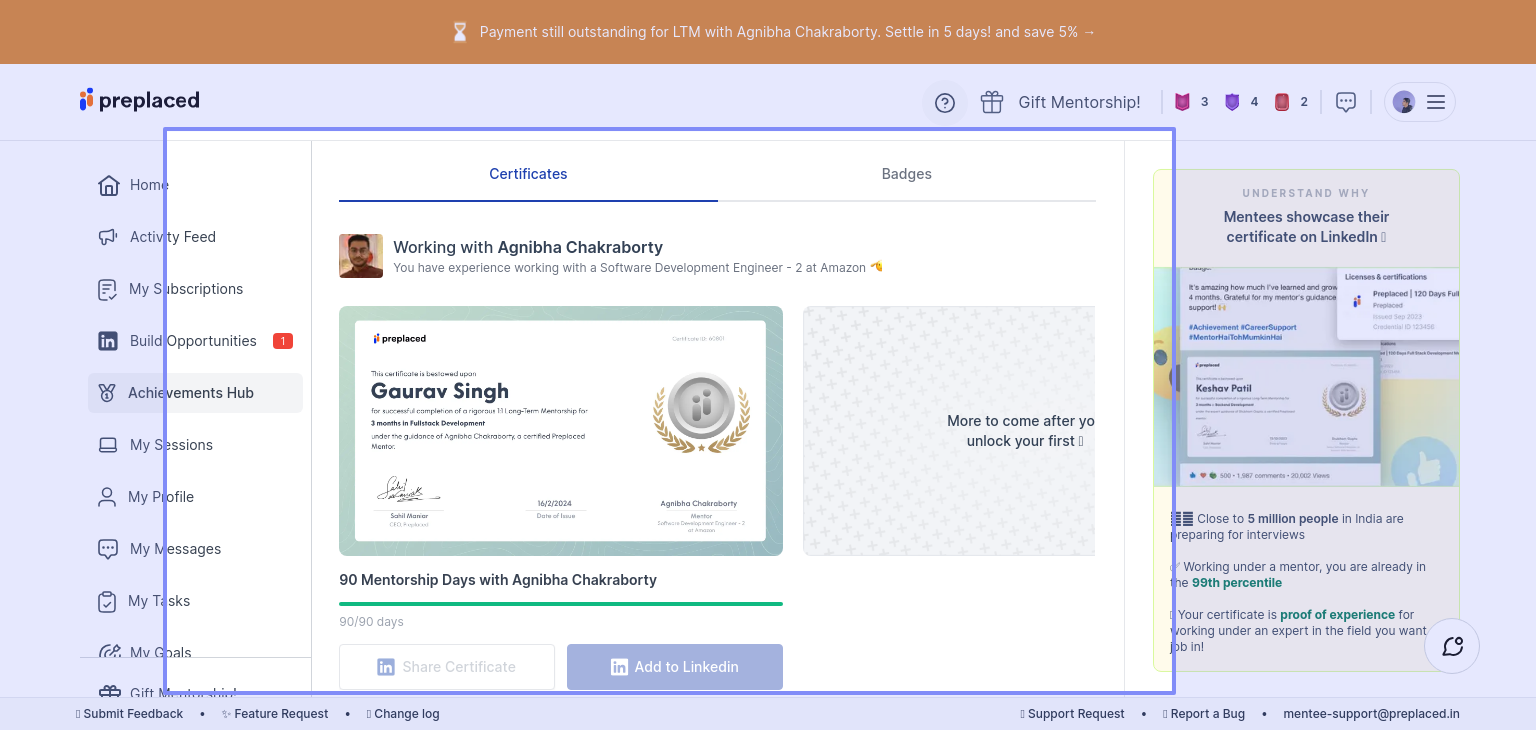The width and height of the screenshot is (1536, 730).
Task: Click the pink badge icon showing 3
Action: coord(1182,102)
